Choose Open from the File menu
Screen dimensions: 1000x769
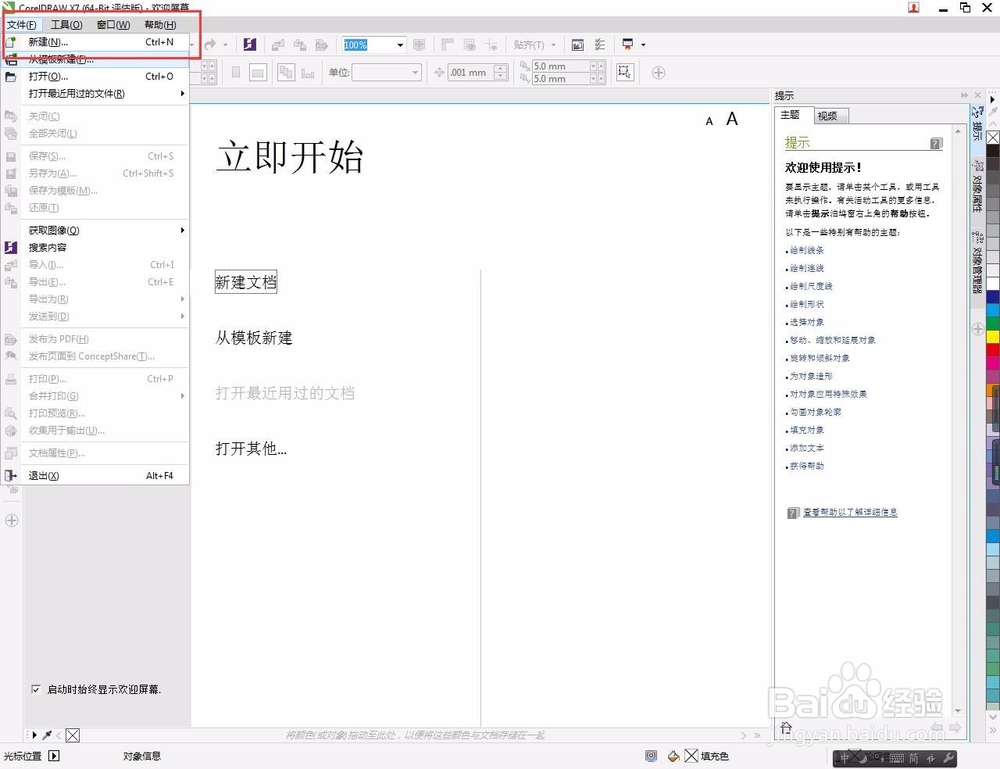(96, 77)
